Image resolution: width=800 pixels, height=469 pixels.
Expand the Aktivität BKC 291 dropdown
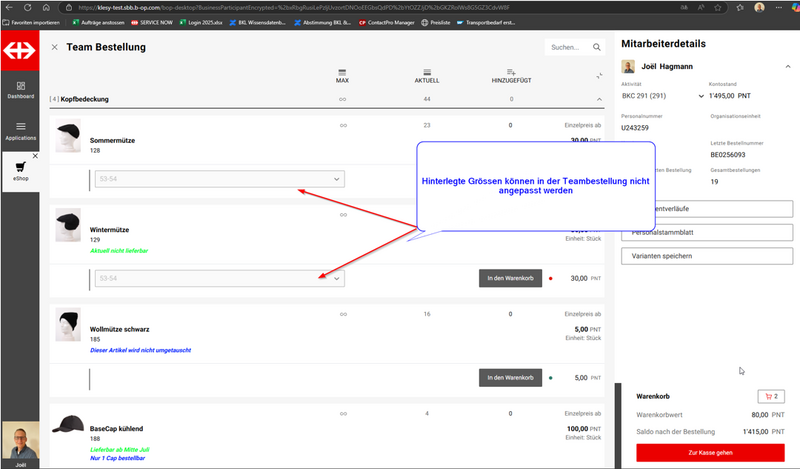coord(701,96)
